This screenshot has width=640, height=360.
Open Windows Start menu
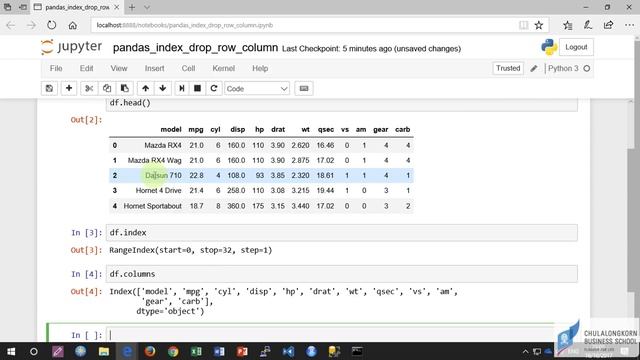[11, 351]
